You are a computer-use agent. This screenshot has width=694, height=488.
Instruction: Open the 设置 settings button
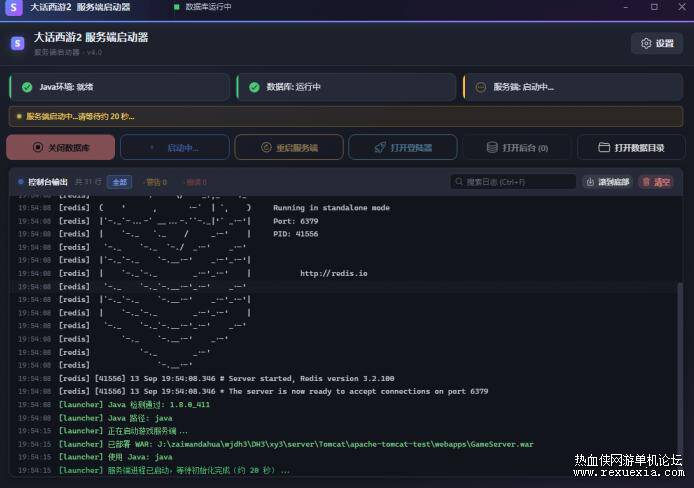pyautogui.click(x=657, y=43)
